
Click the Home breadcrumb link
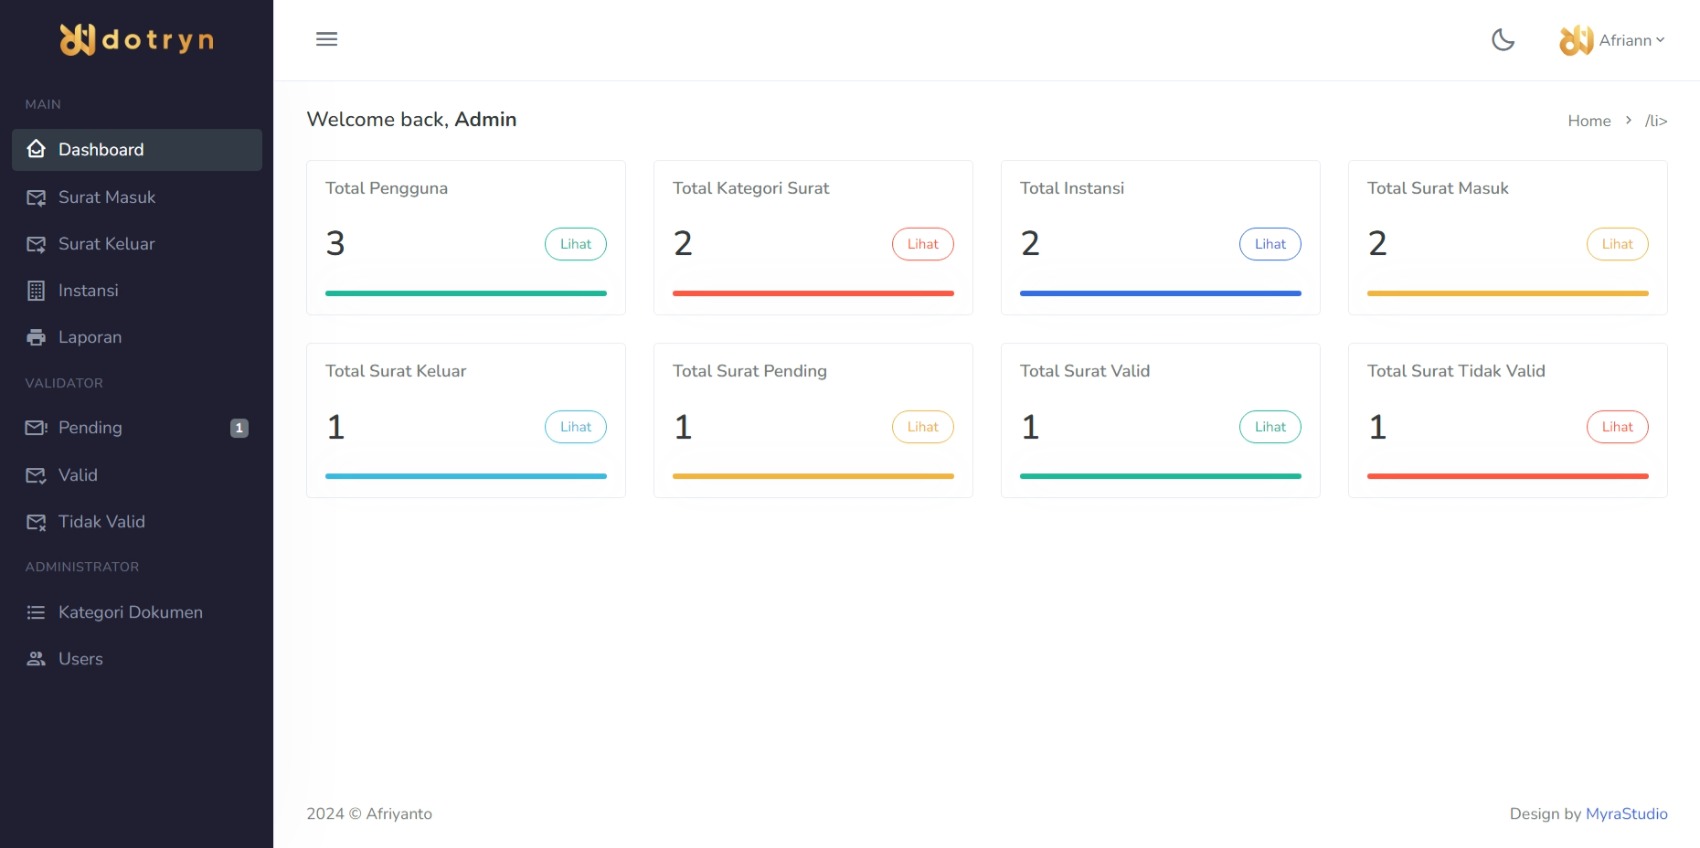(1589, 121)
